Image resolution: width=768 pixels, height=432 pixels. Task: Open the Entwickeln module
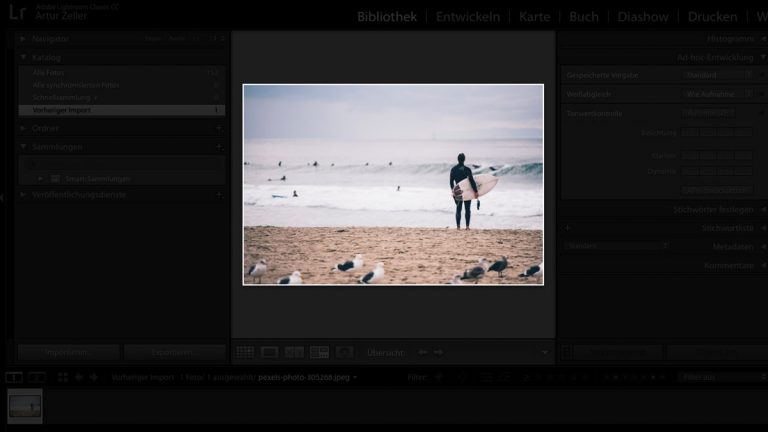[470, 17]
